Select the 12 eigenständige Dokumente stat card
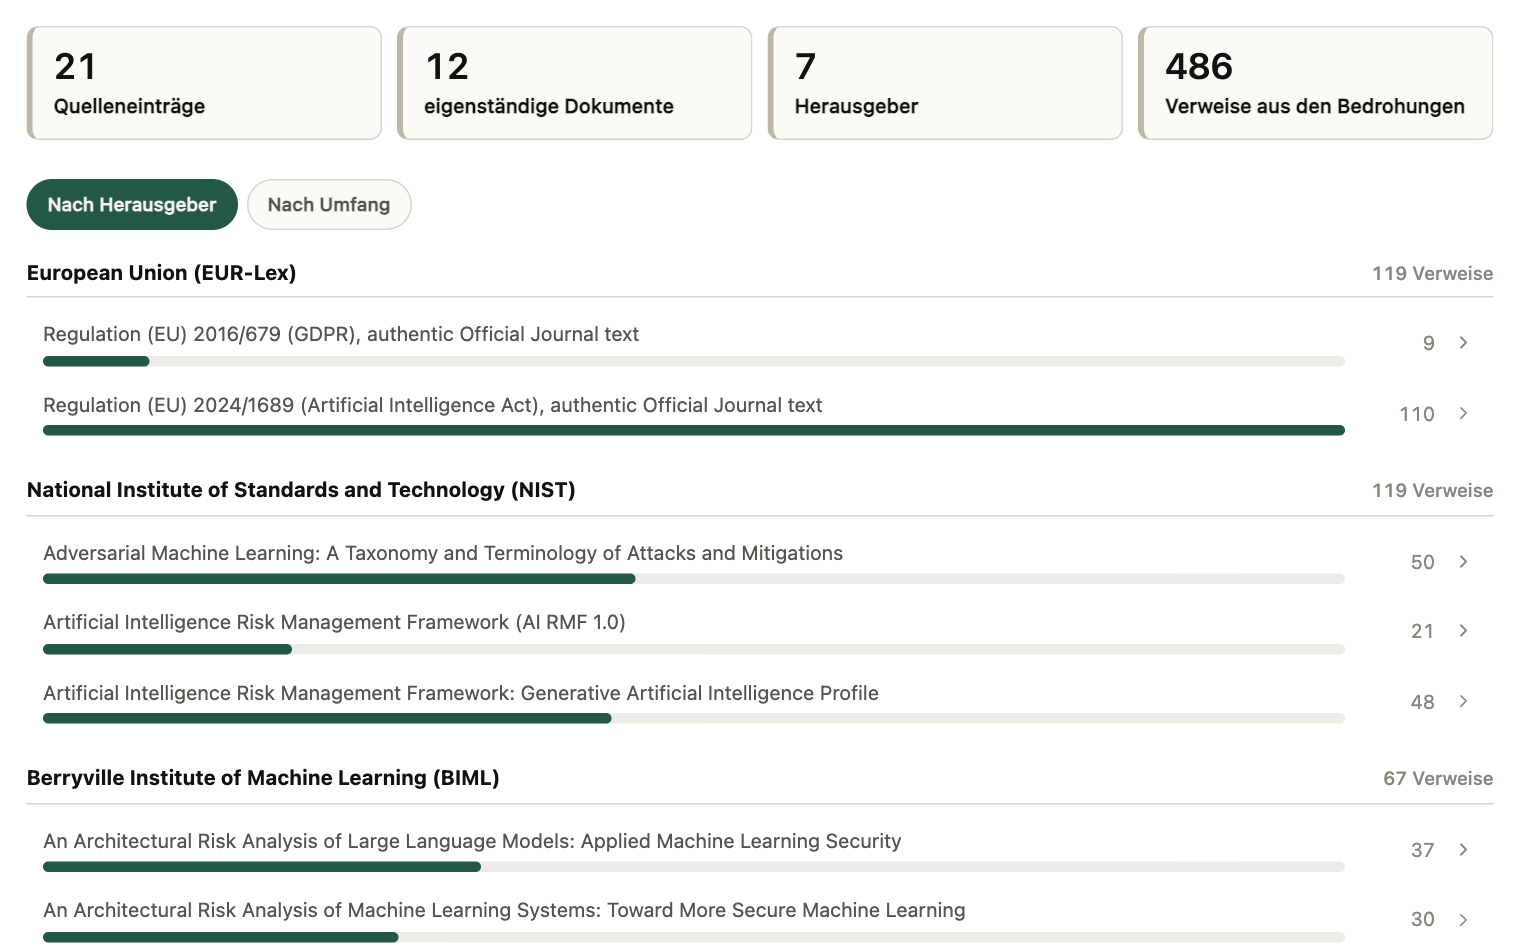1521x950 pixels. (x=574, y=83)
